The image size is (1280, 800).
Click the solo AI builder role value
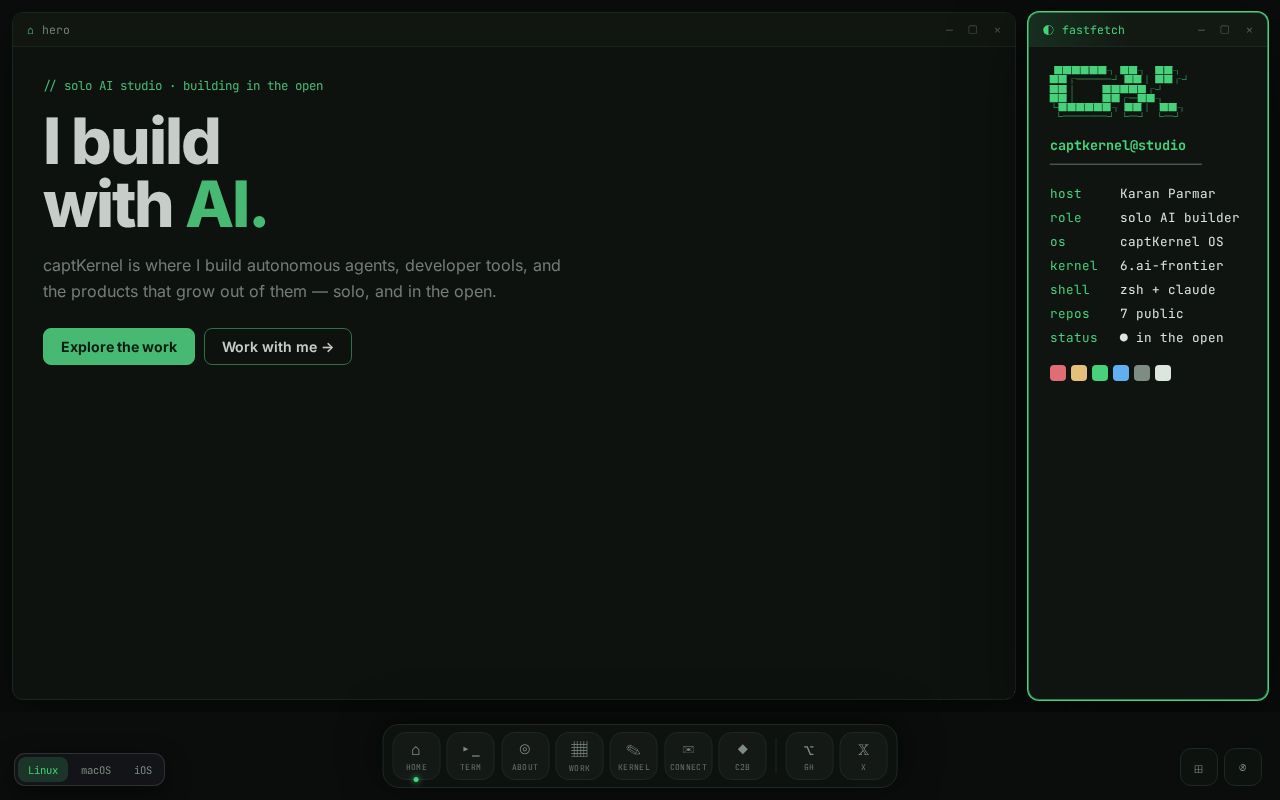pyautogui.click(x=1180, y=218)
